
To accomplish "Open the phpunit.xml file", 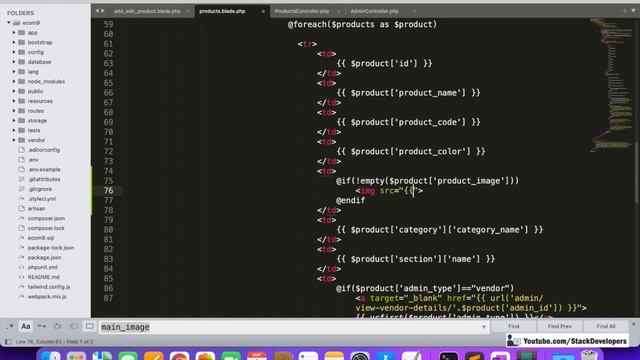I will (42, 267).
